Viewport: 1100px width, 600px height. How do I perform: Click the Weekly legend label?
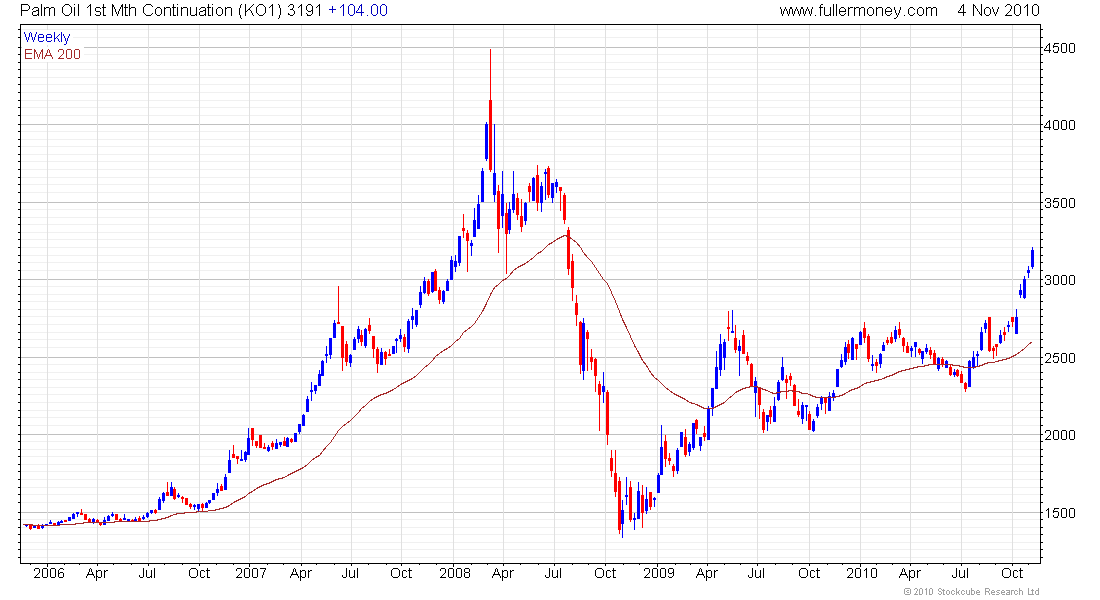click(x=47, y=37)
